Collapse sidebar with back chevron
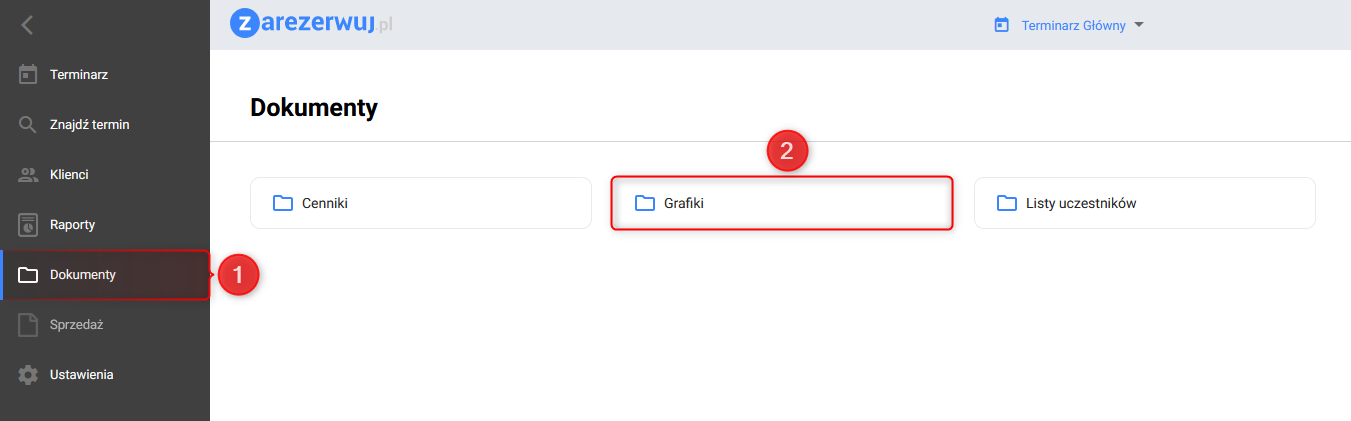Image resolution: width=1351 pixels, height=421 pixels. (x=27, y=25)
